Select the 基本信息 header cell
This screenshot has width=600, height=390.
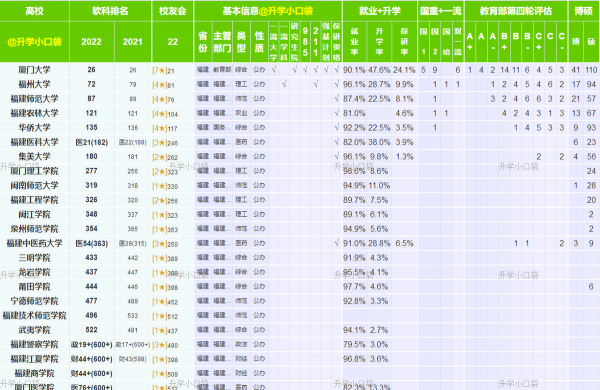(x=268, y=11)
